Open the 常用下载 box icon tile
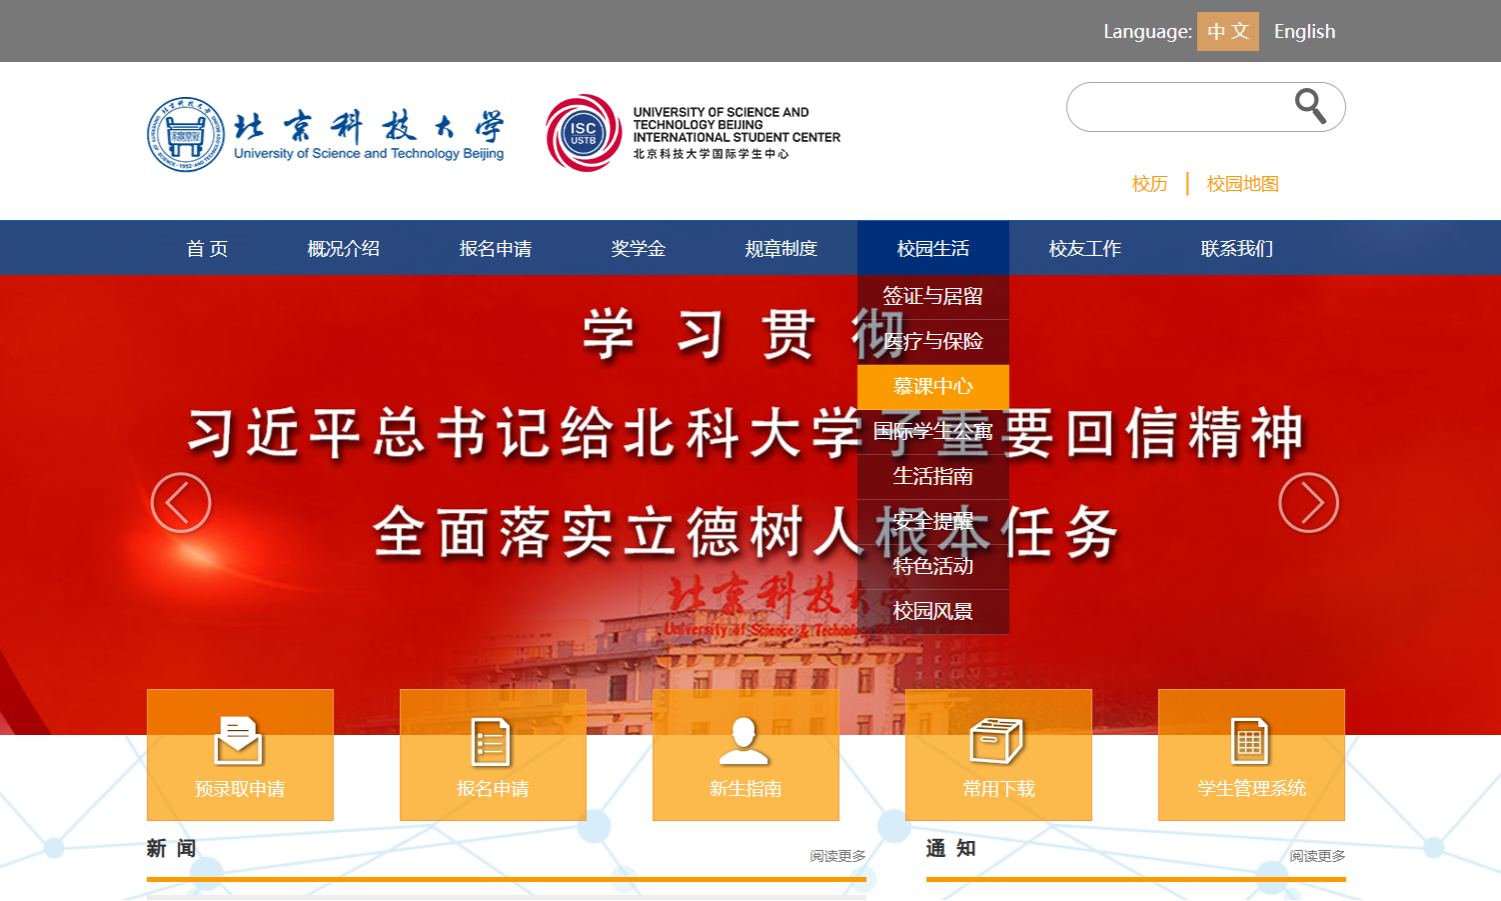Image resolution: width=1501 pixels, height=901 pixels. tap(998, 754)
